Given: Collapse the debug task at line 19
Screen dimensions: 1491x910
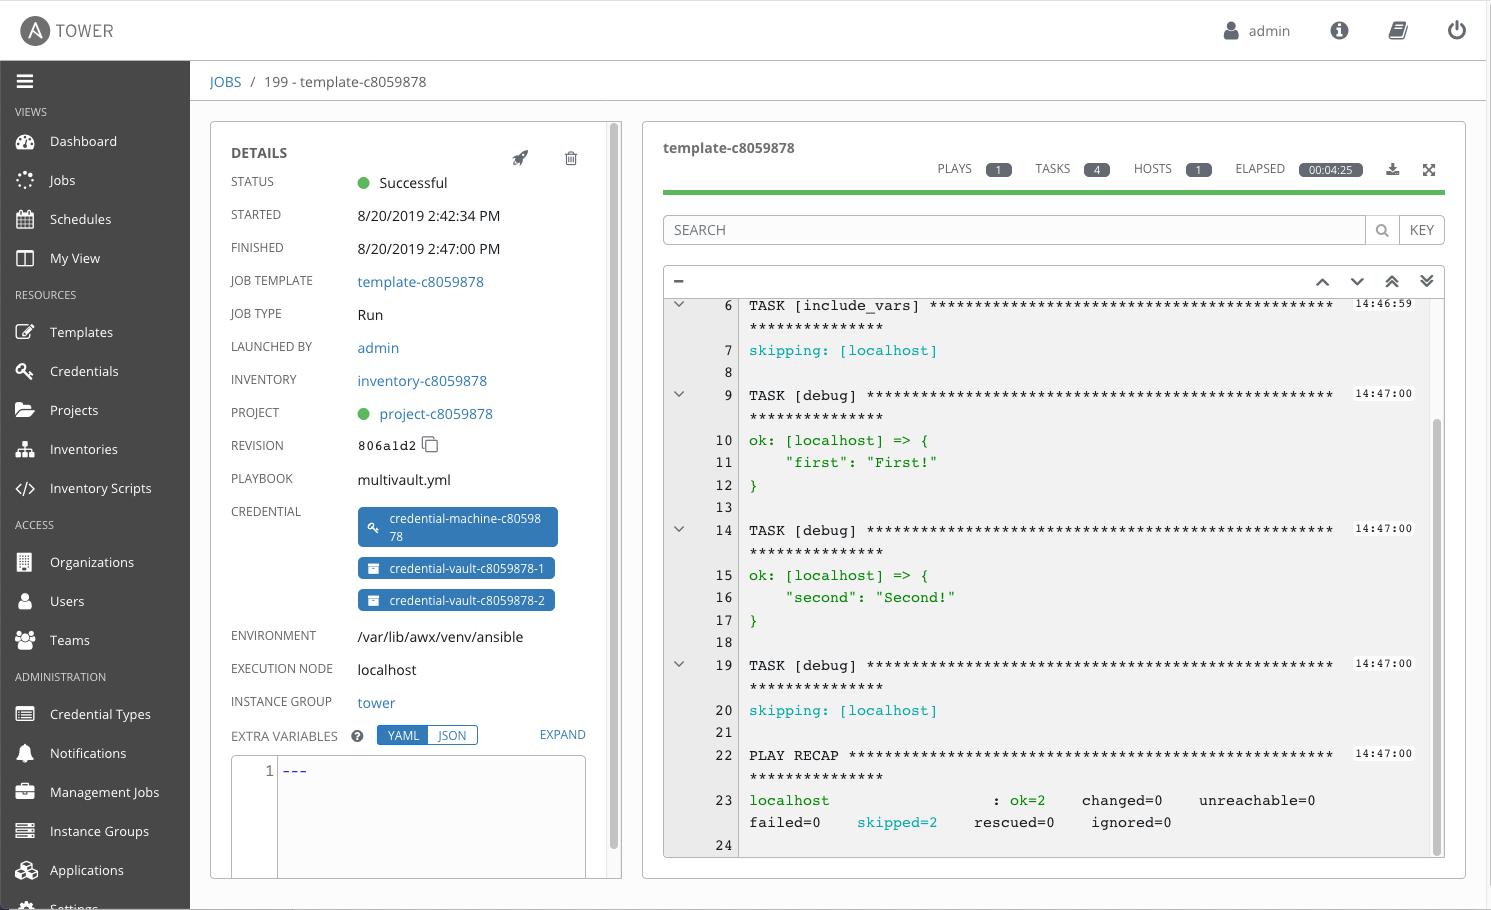Looking at the screenshot, I should click(679, 664).
